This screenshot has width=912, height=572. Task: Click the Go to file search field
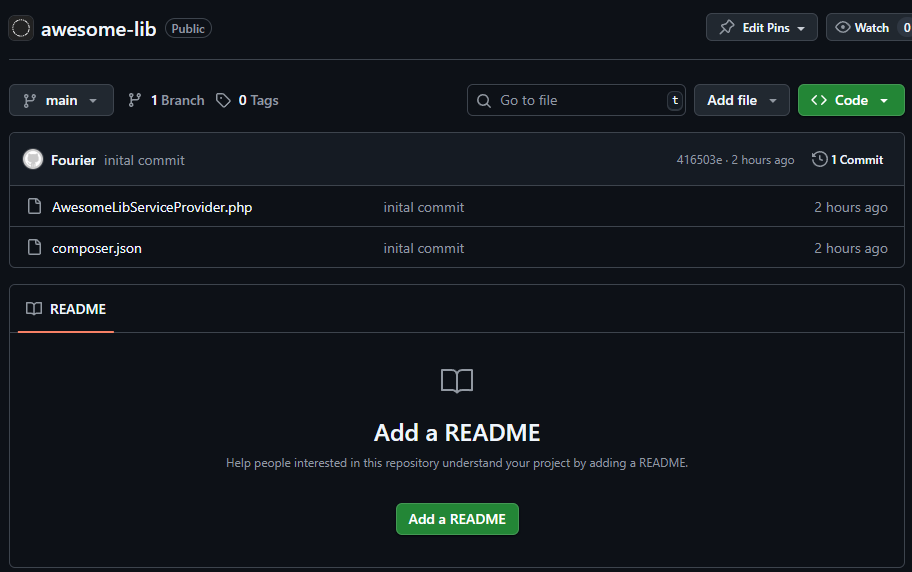click(575, 100)
